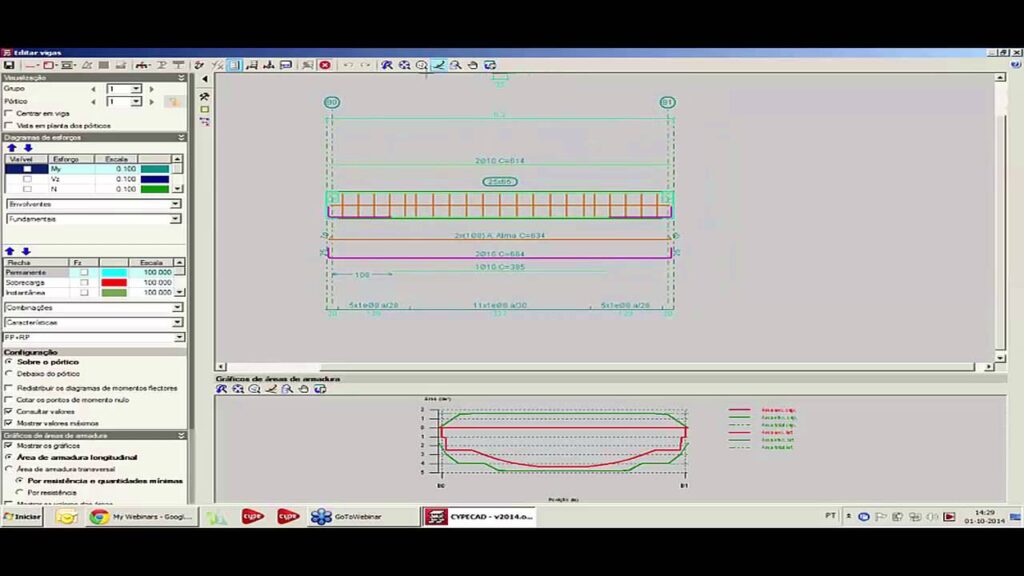The image size is (1024, 576).
Task: Expand the Combinações dropdown list
Action: (176, 308)
